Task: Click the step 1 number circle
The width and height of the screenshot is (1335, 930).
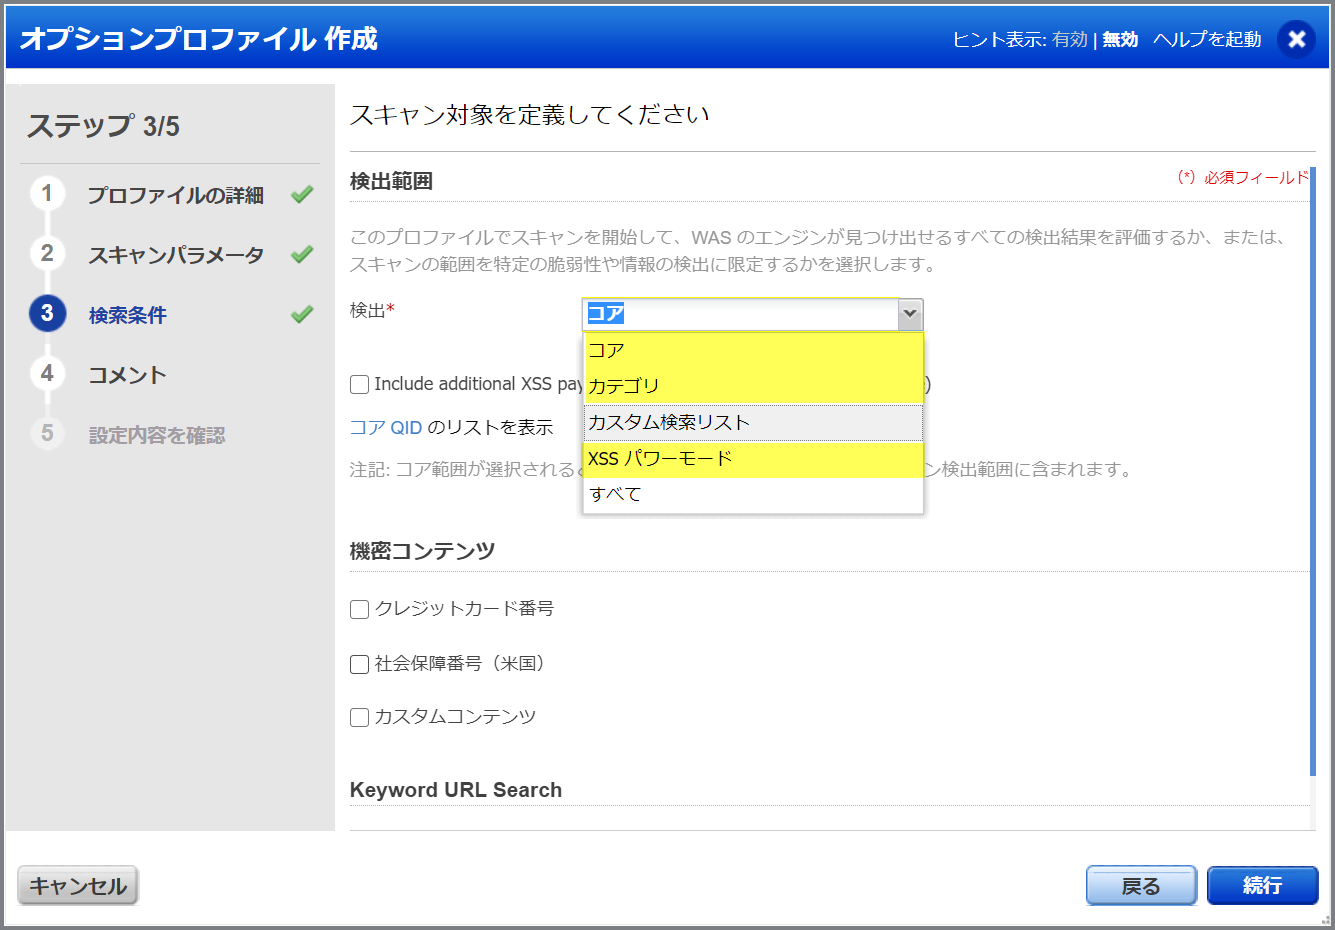Action: [x=47, y=196]
